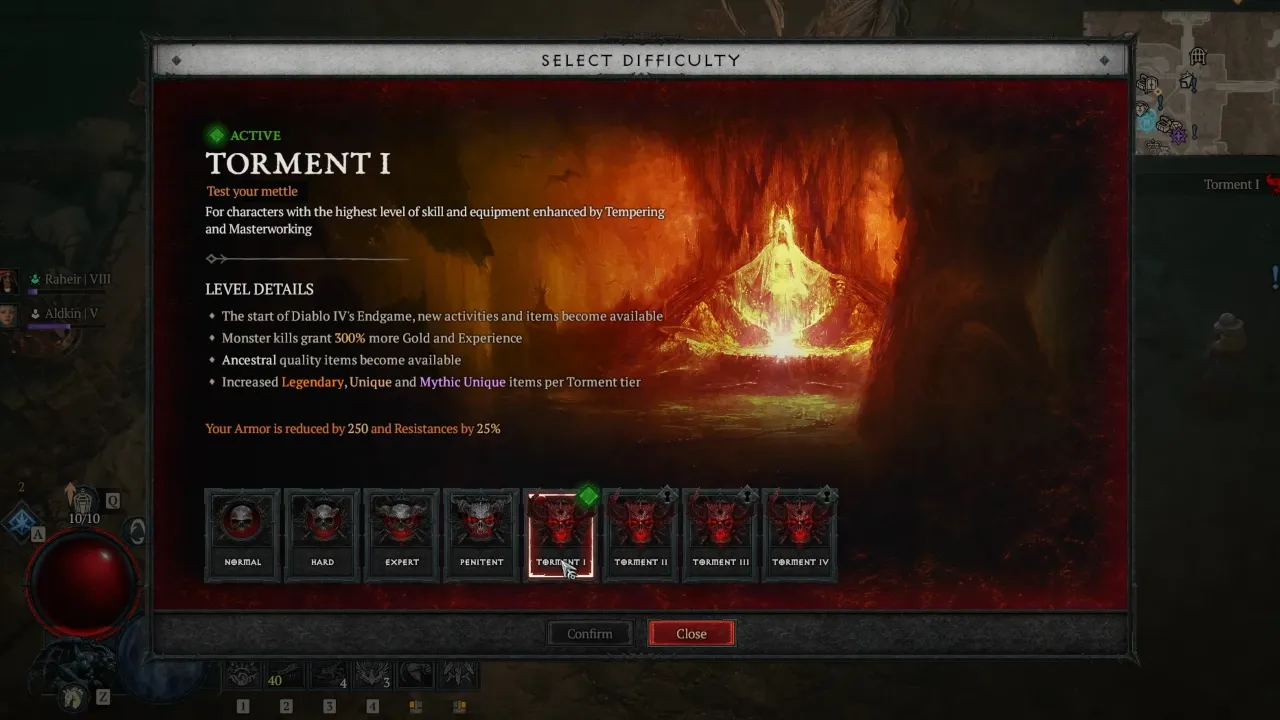Activate the fifth skill slot on action bar
The width and height of the screenshot is (1280, 720).
[416, 675]
